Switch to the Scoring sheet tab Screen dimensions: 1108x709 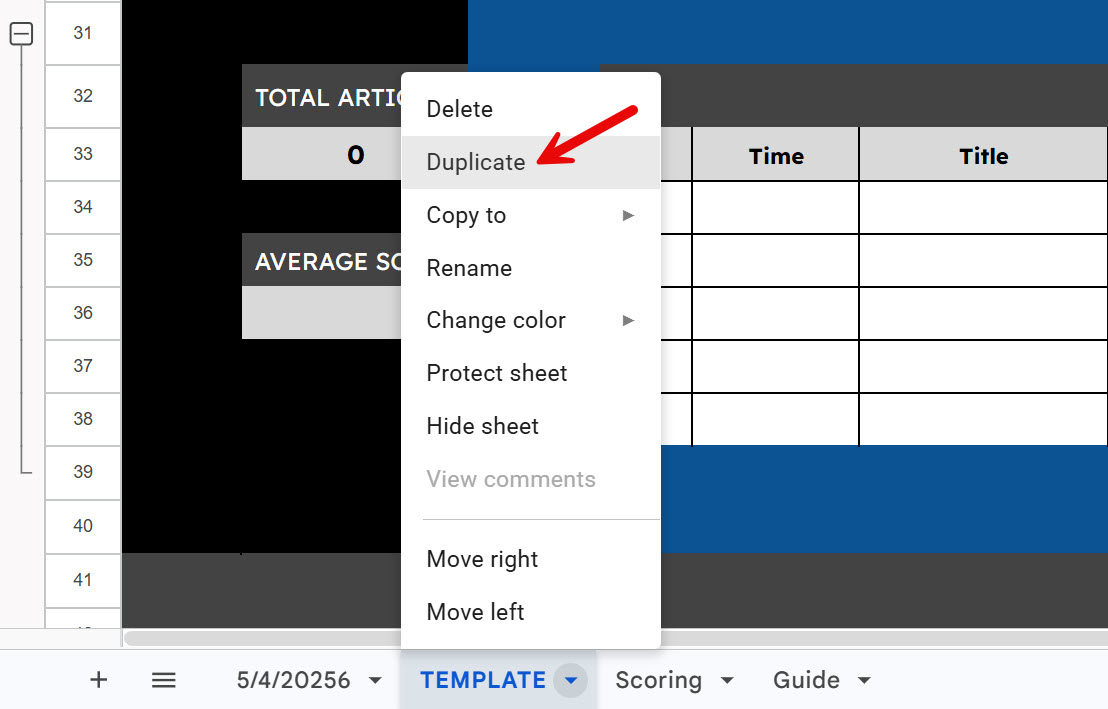coord(659,680)
